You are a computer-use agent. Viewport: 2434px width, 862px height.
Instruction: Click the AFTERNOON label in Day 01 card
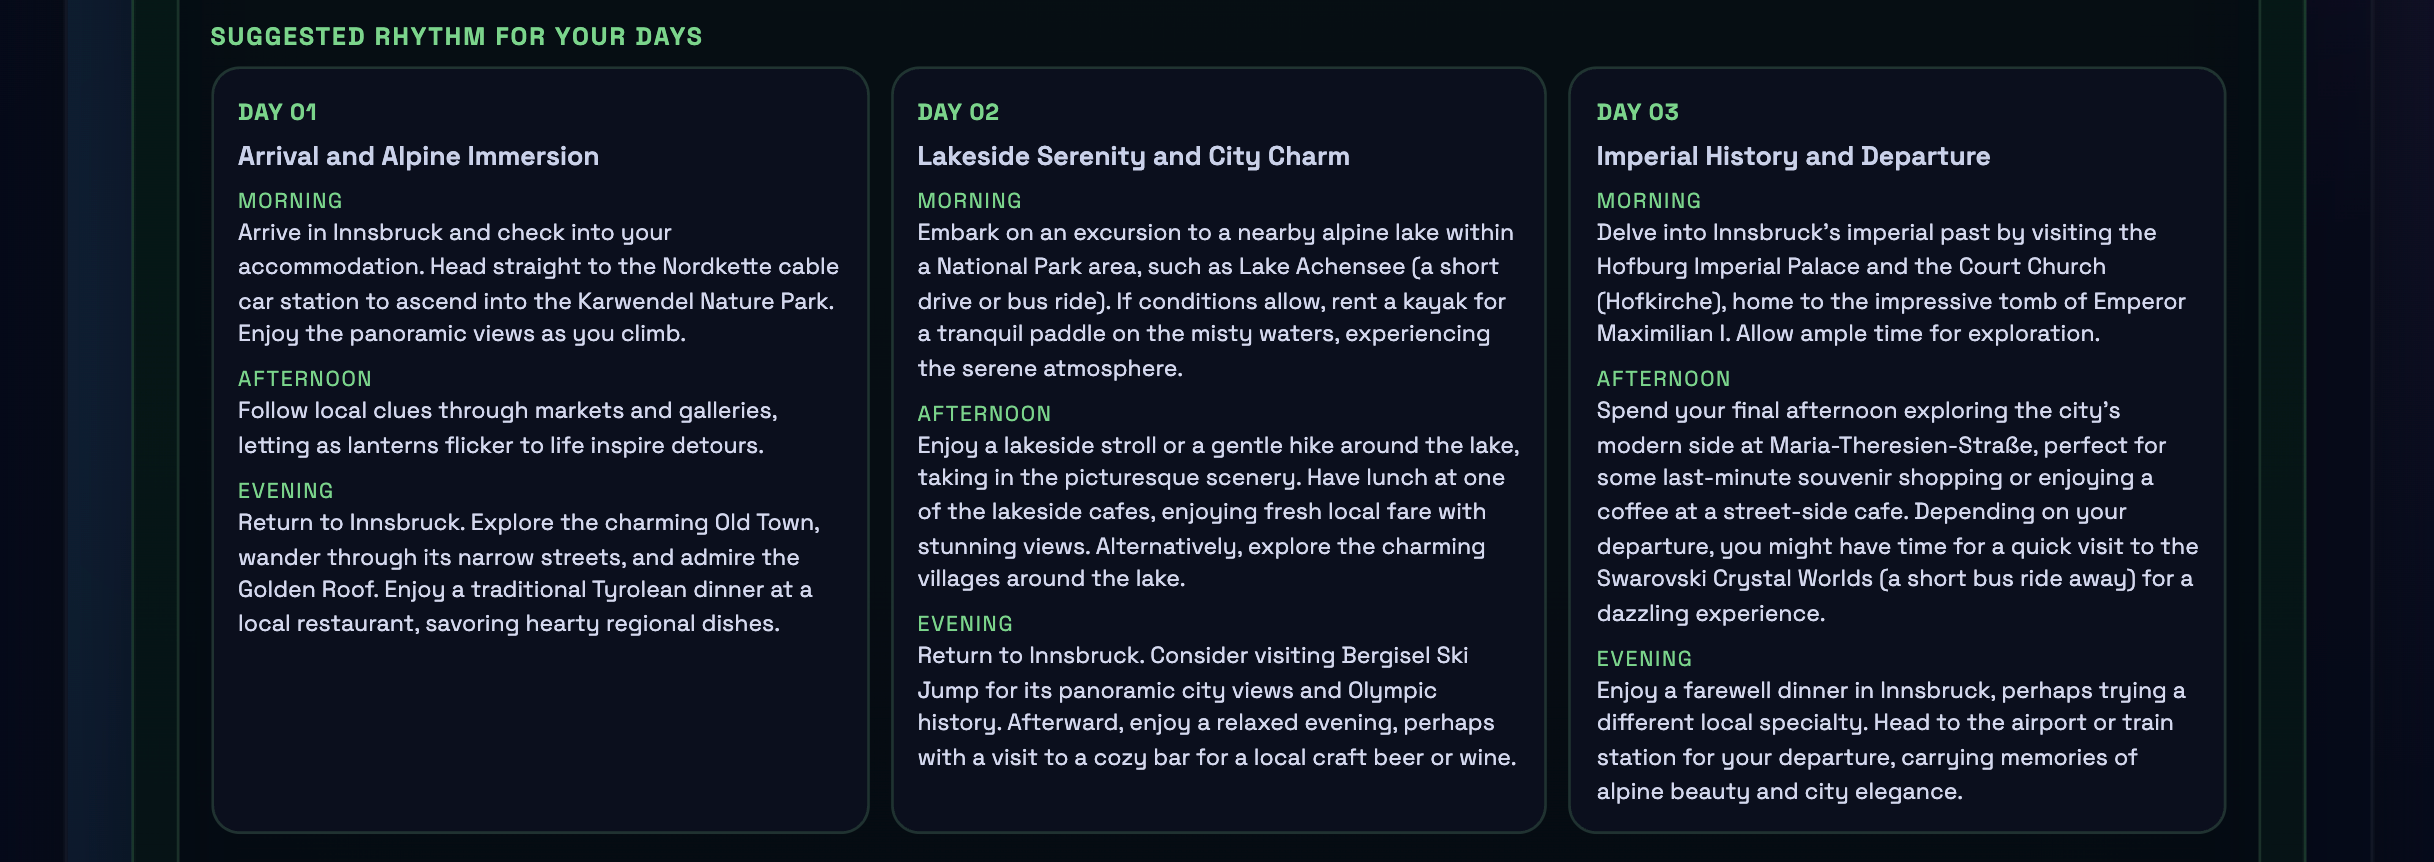[305, 379]
